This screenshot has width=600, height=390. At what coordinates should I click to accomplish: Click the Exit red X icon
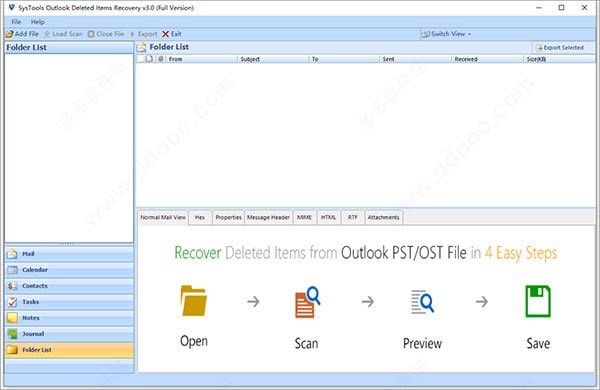pyautogui.click(x=165, y=34)
